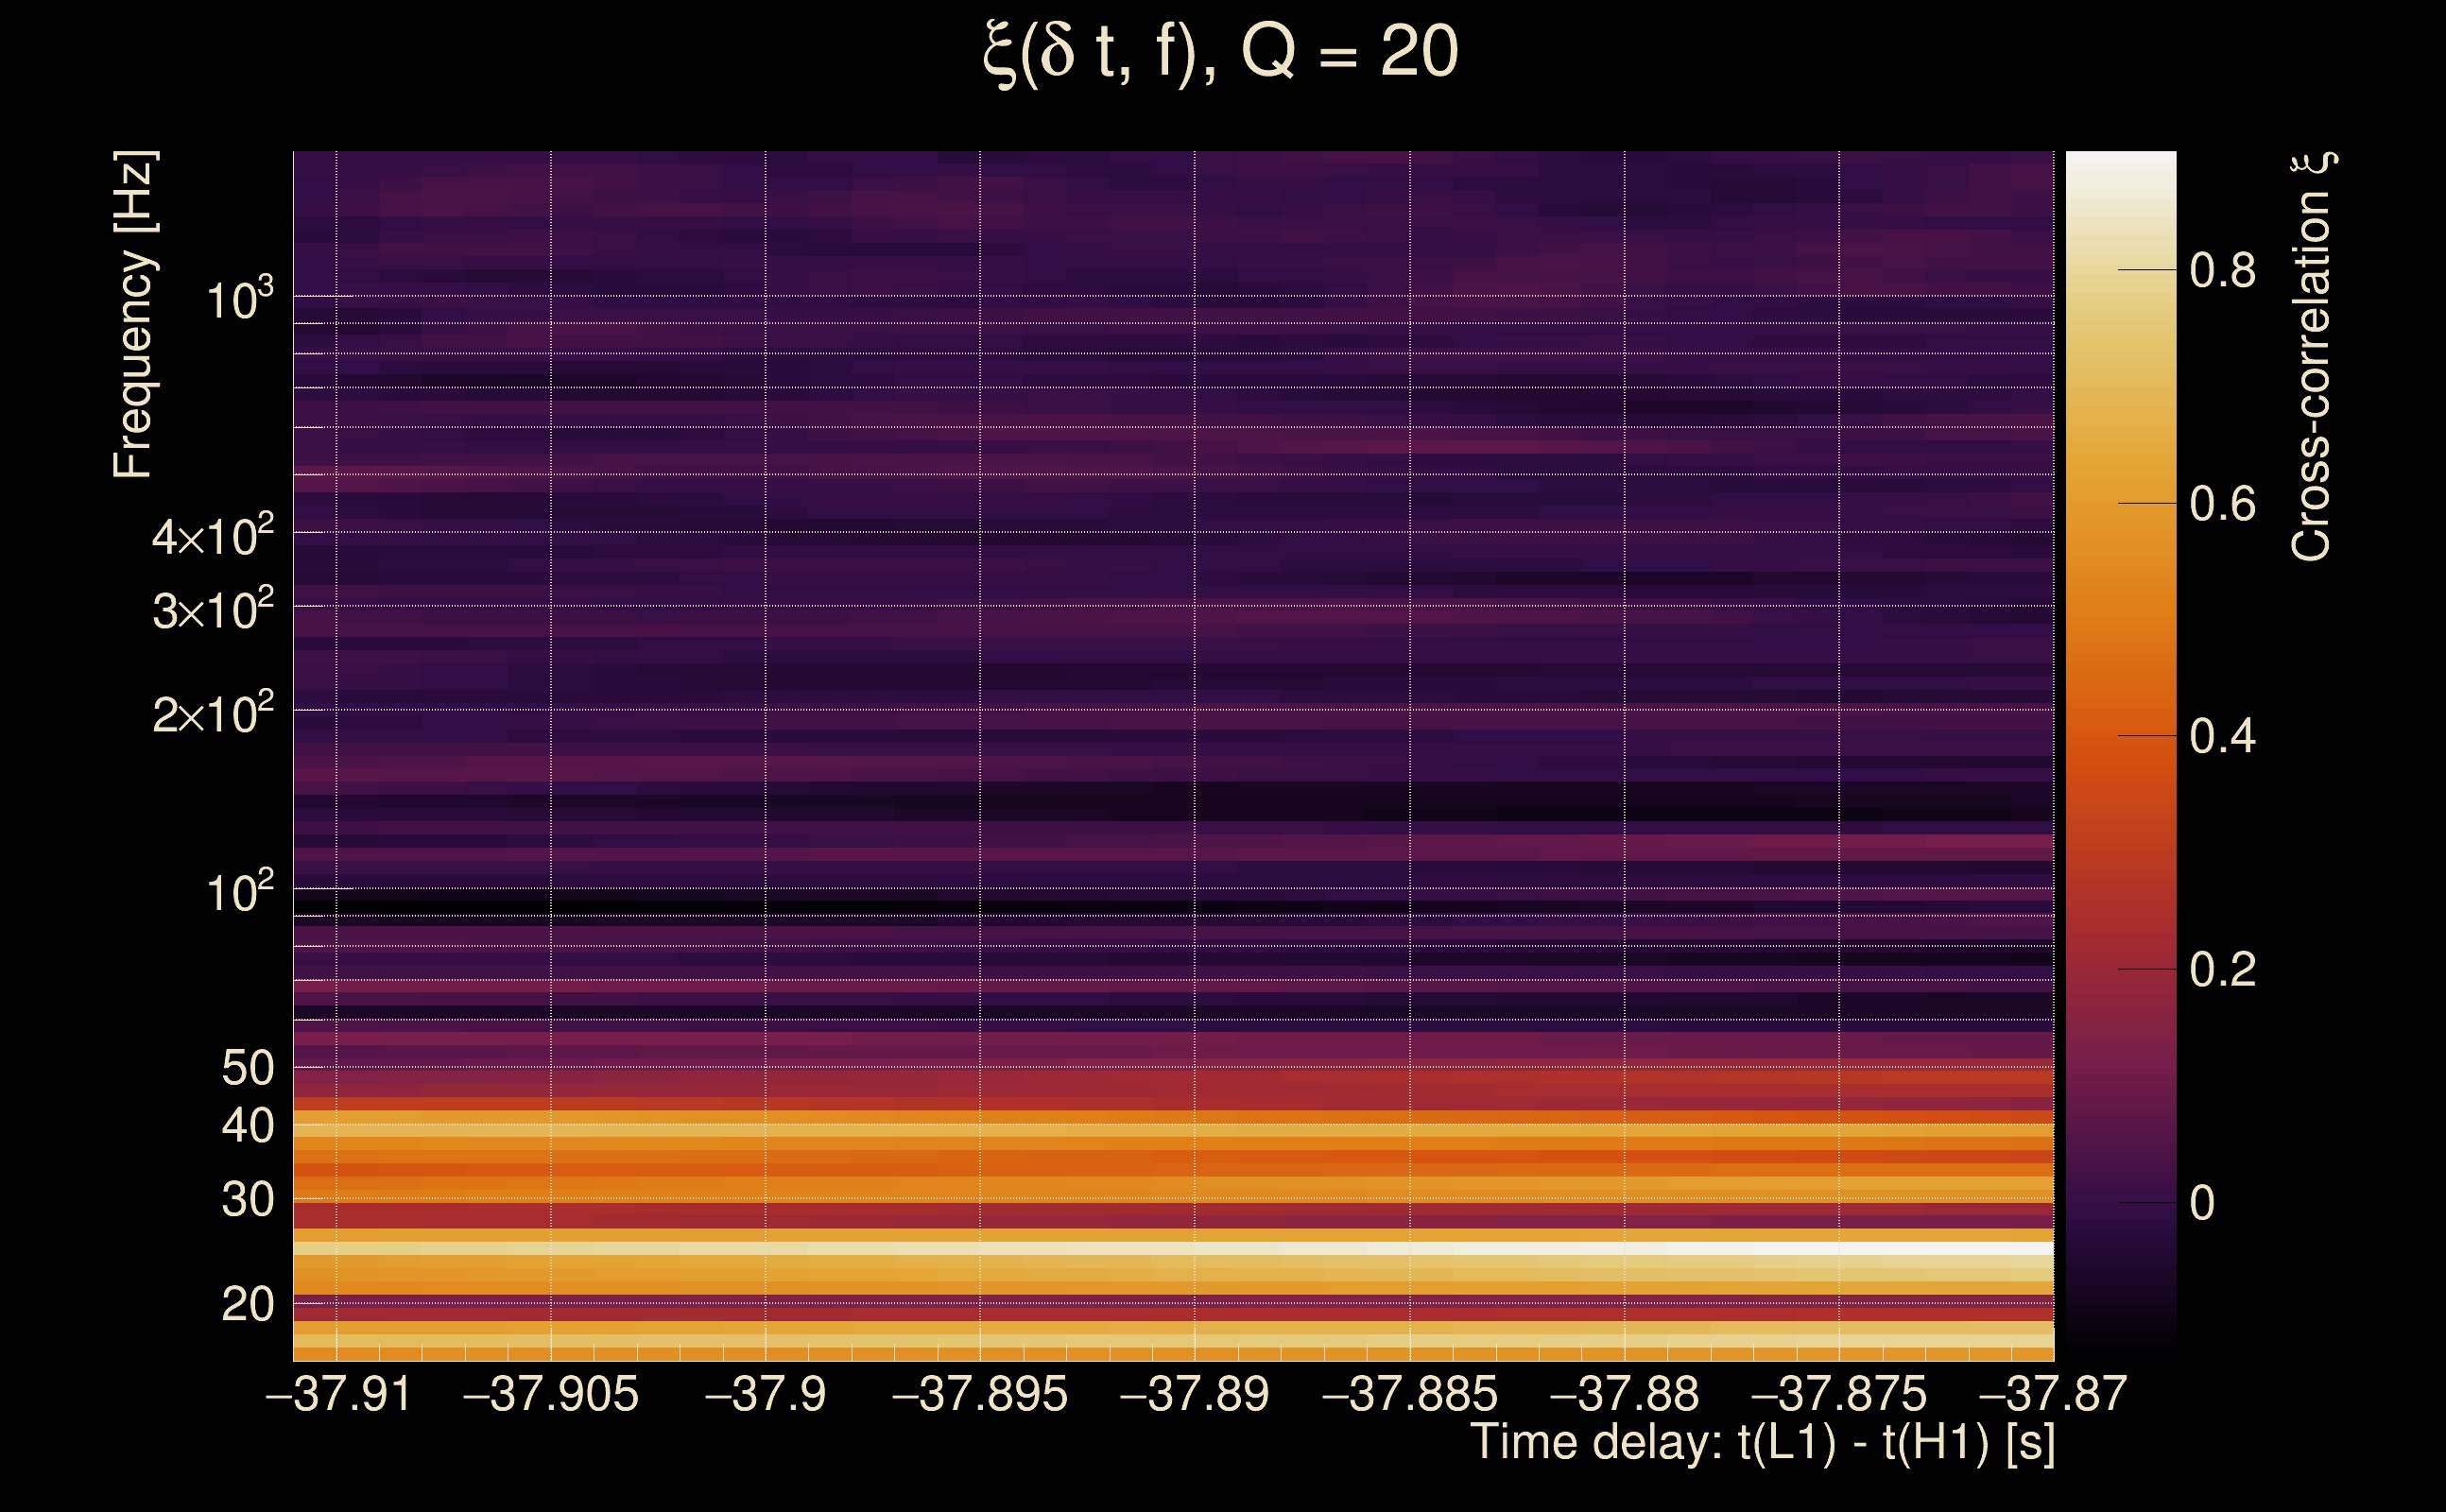The image size is (2446, 1512).
Task: Click the -37.875 x-axis tick label
Action: tap(1838, 1394)
